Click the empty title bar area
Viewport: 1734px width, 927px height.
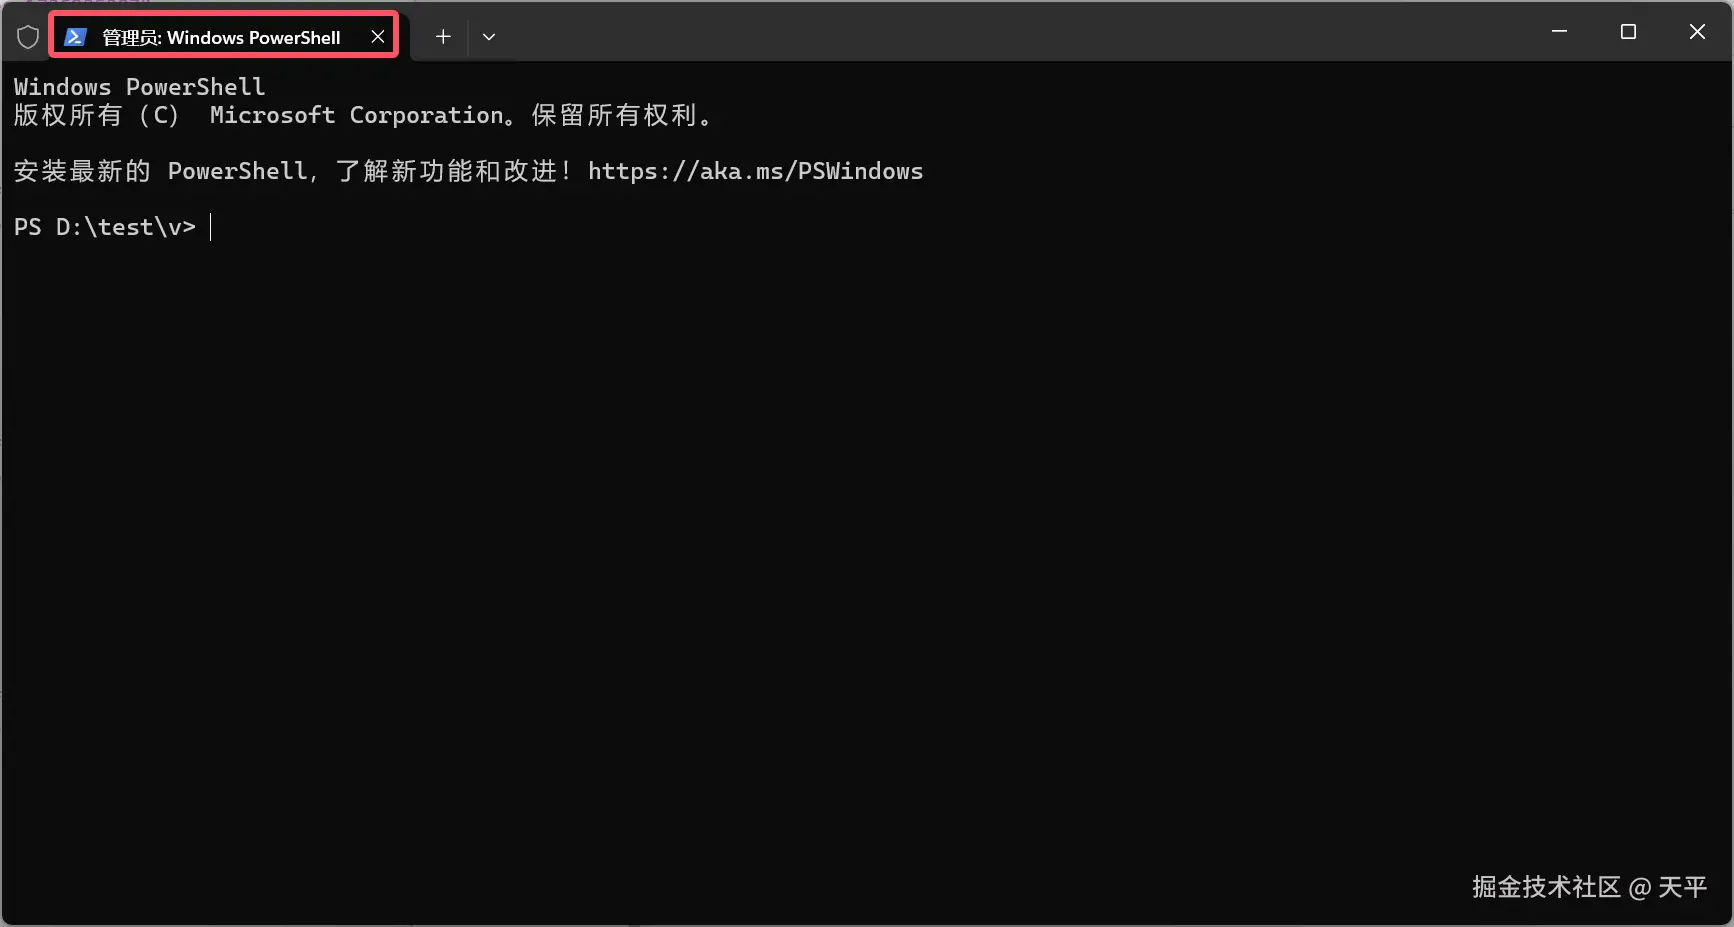click(x=1000, y=32)
